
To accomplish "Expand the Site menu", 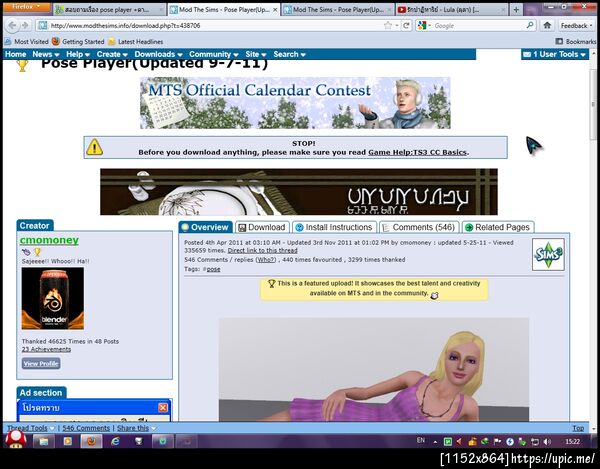I will (256, 54).
